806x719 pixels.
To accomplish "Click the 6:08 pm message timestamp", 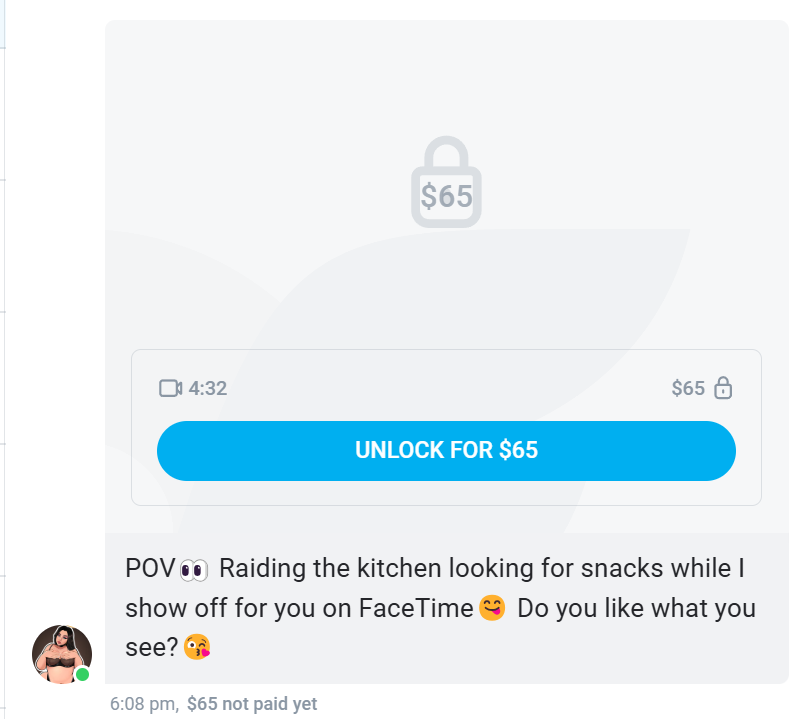I will click(144, 704).
